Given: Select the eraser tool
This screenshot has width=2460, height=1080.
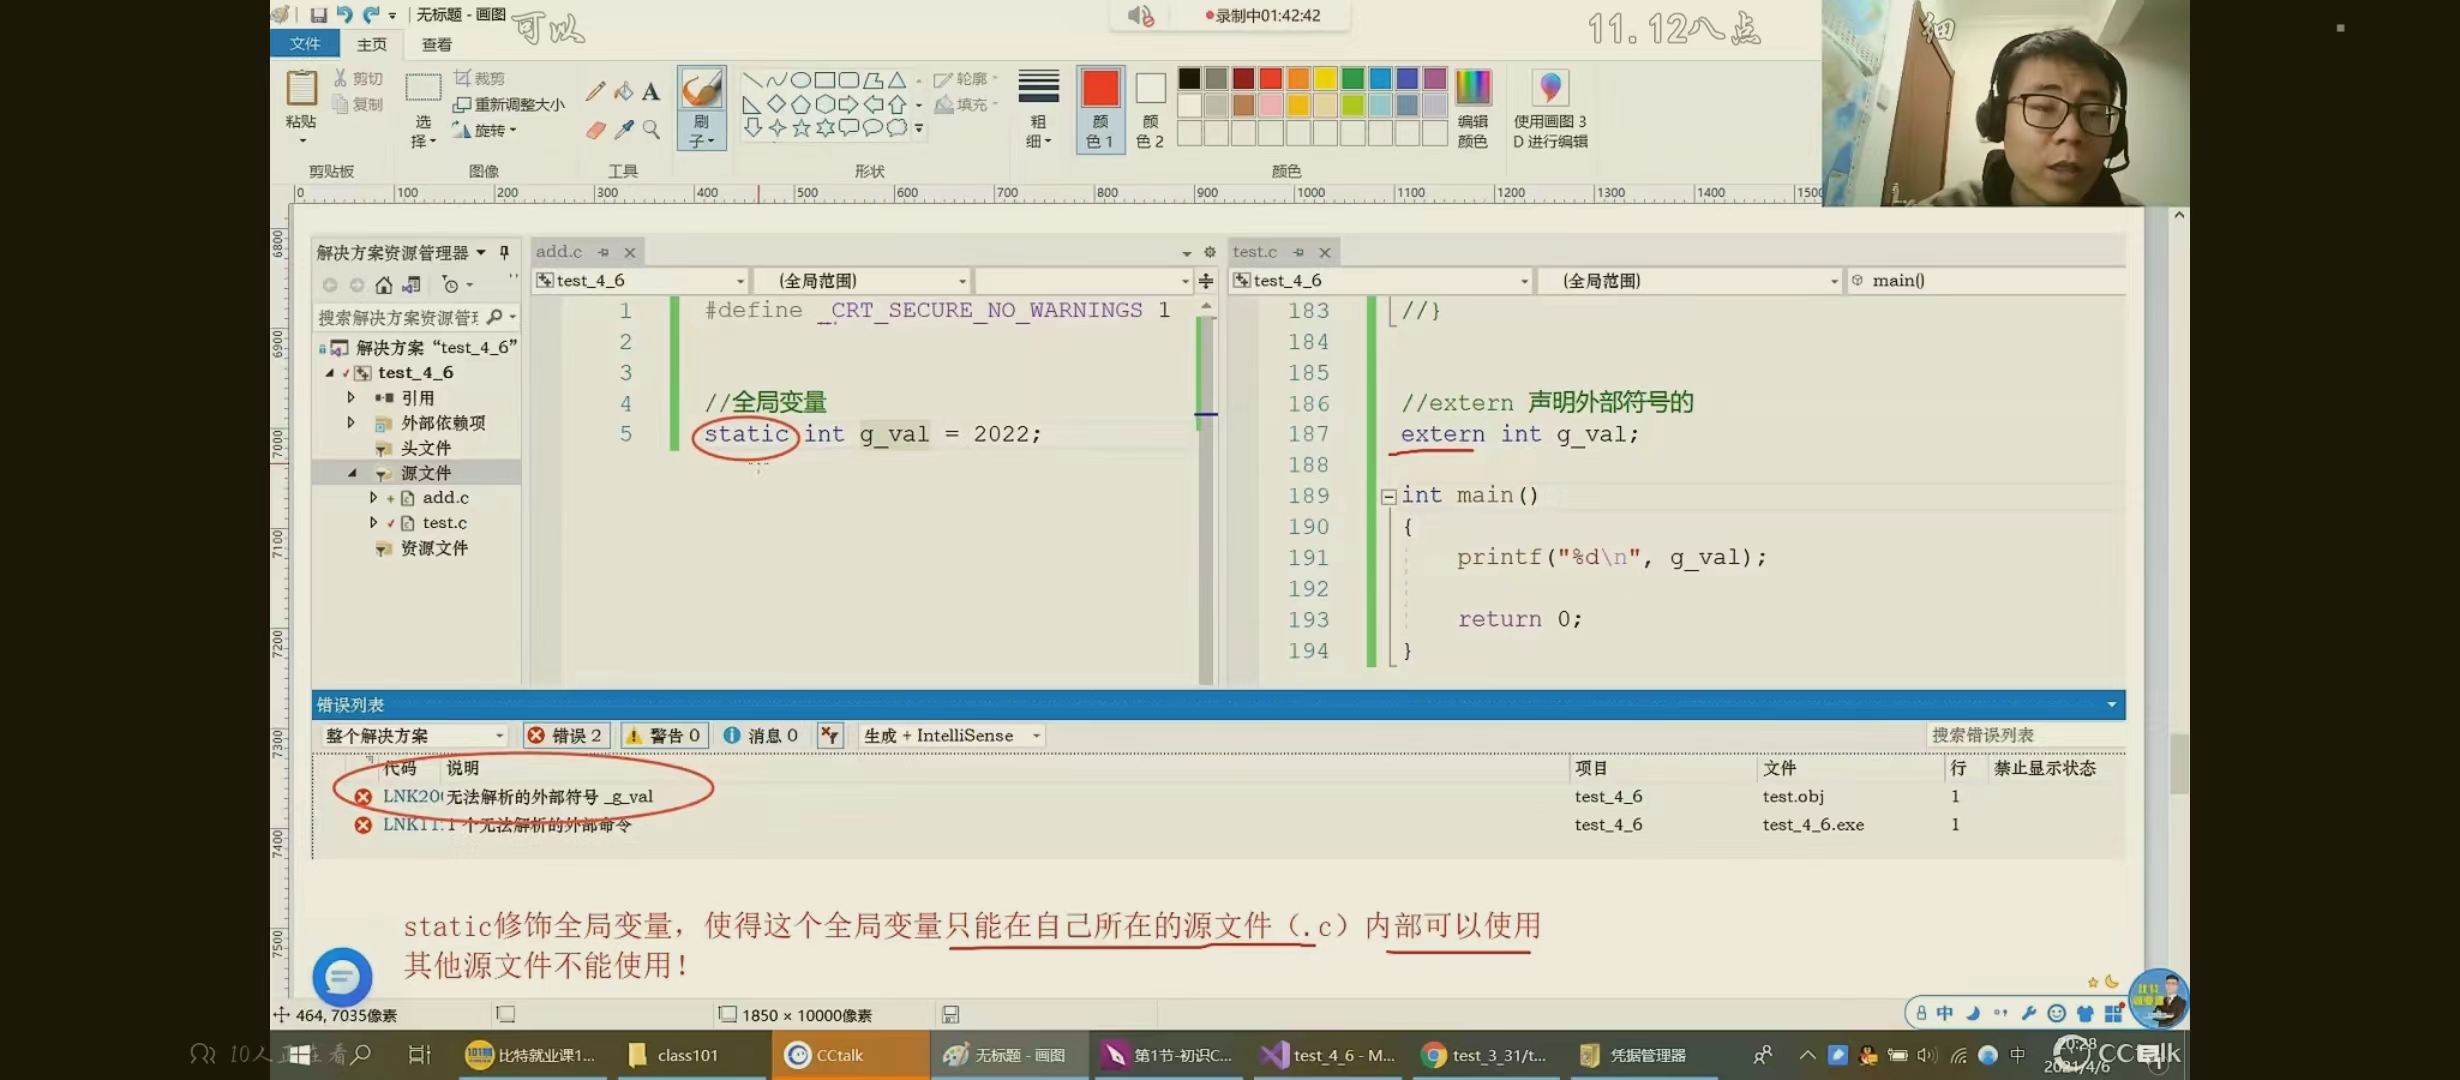Looking at the screenshot, I should coord(595,130).
